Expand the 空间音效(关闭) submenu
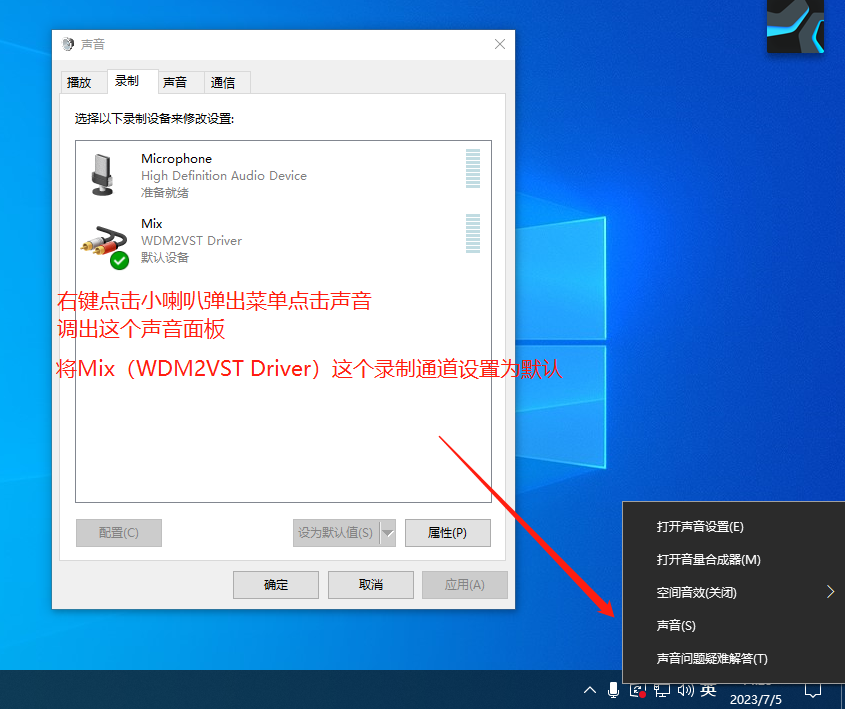Viewport: 845px width, 709px height. coord(829,592)
